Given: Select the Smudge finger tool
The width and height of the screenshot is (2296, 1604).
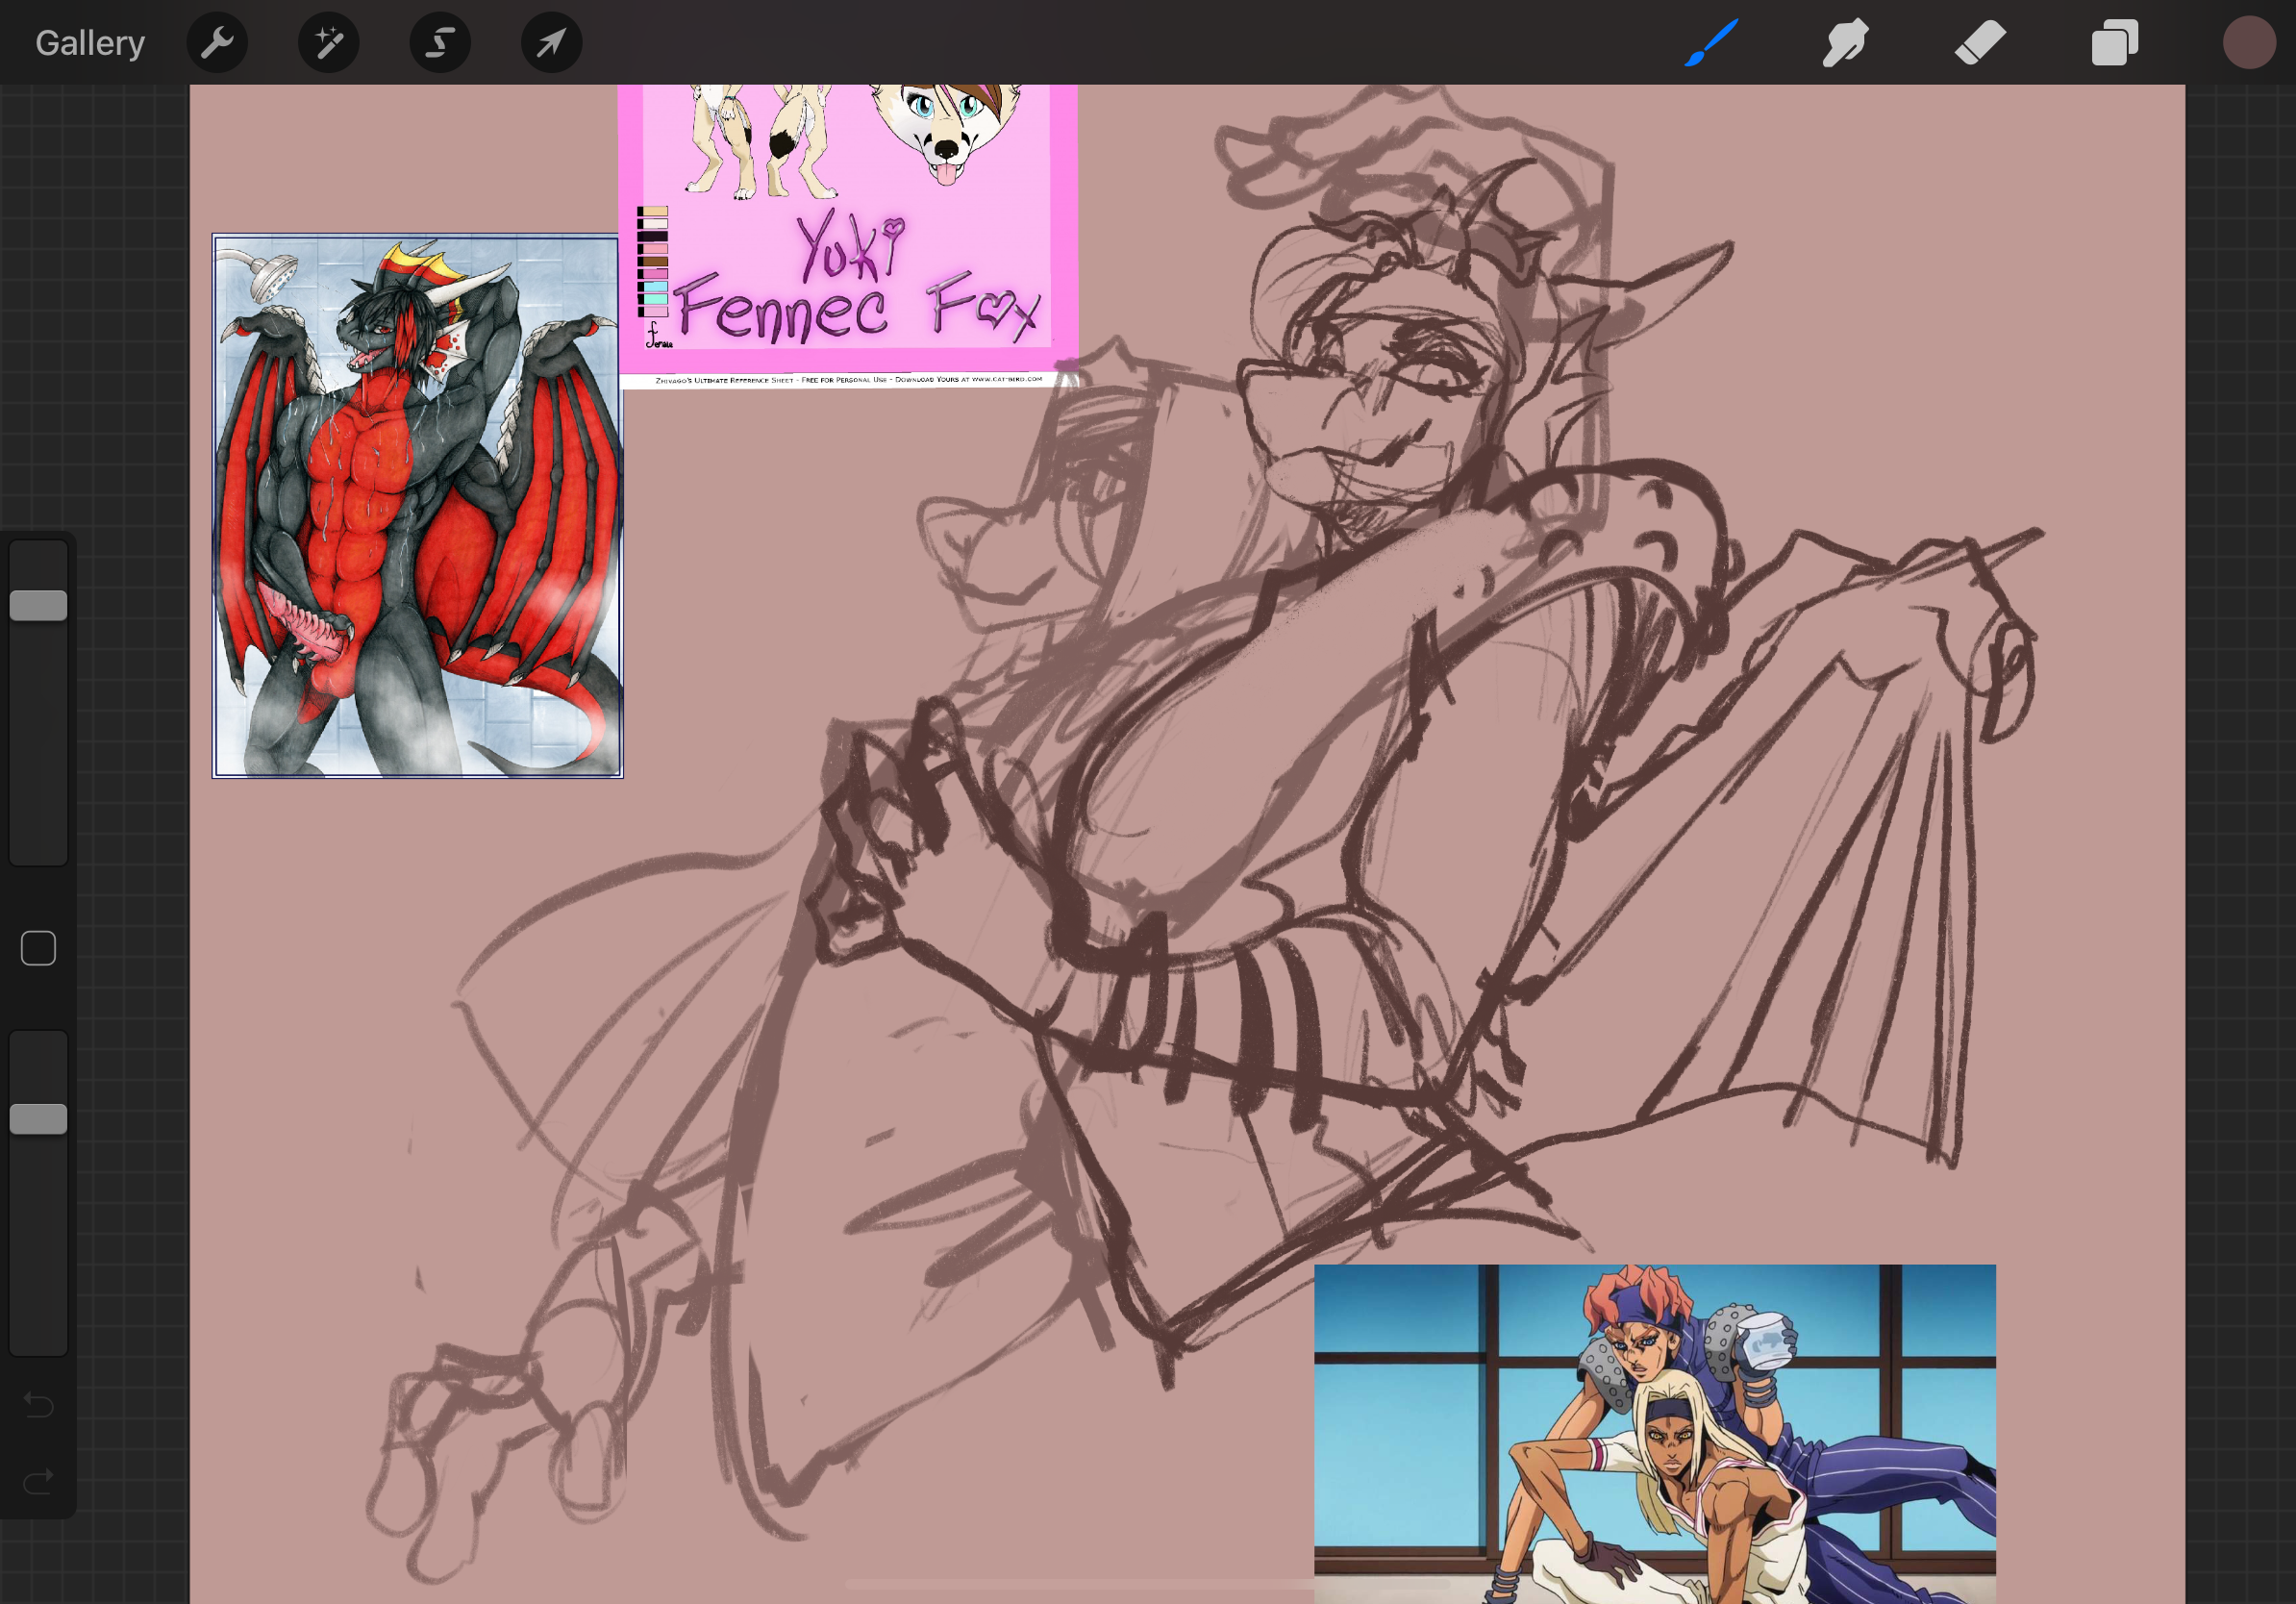Looking at the screenshot, I should click(x=1845, y=43).
